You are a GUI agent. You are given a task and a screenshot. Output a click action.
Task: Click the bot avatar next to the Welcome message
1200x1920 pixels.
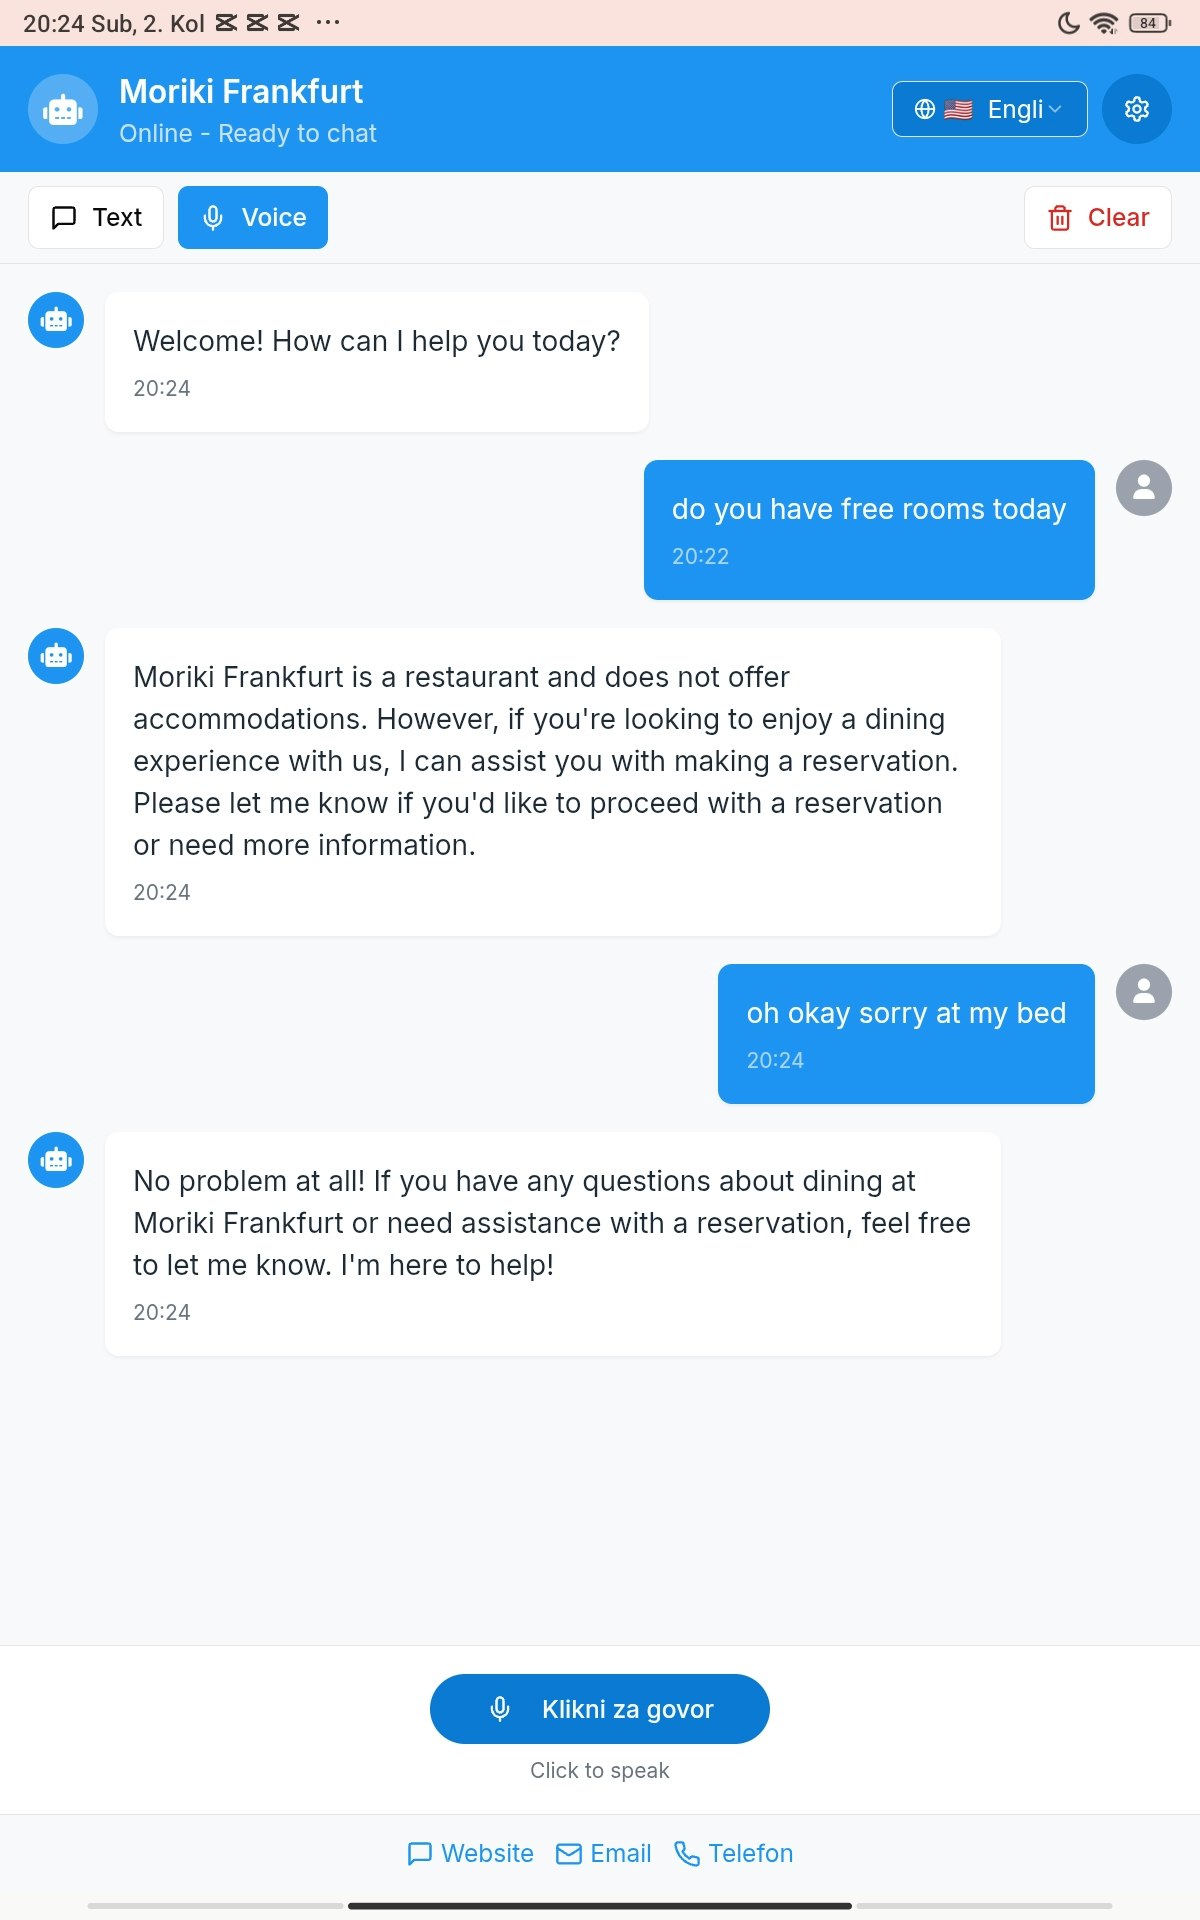click(x=56, y=320)
